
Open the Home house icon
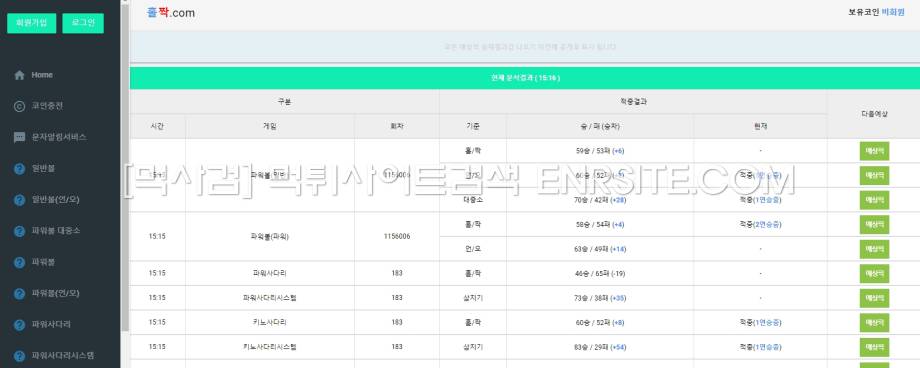[x=19, y=75]
